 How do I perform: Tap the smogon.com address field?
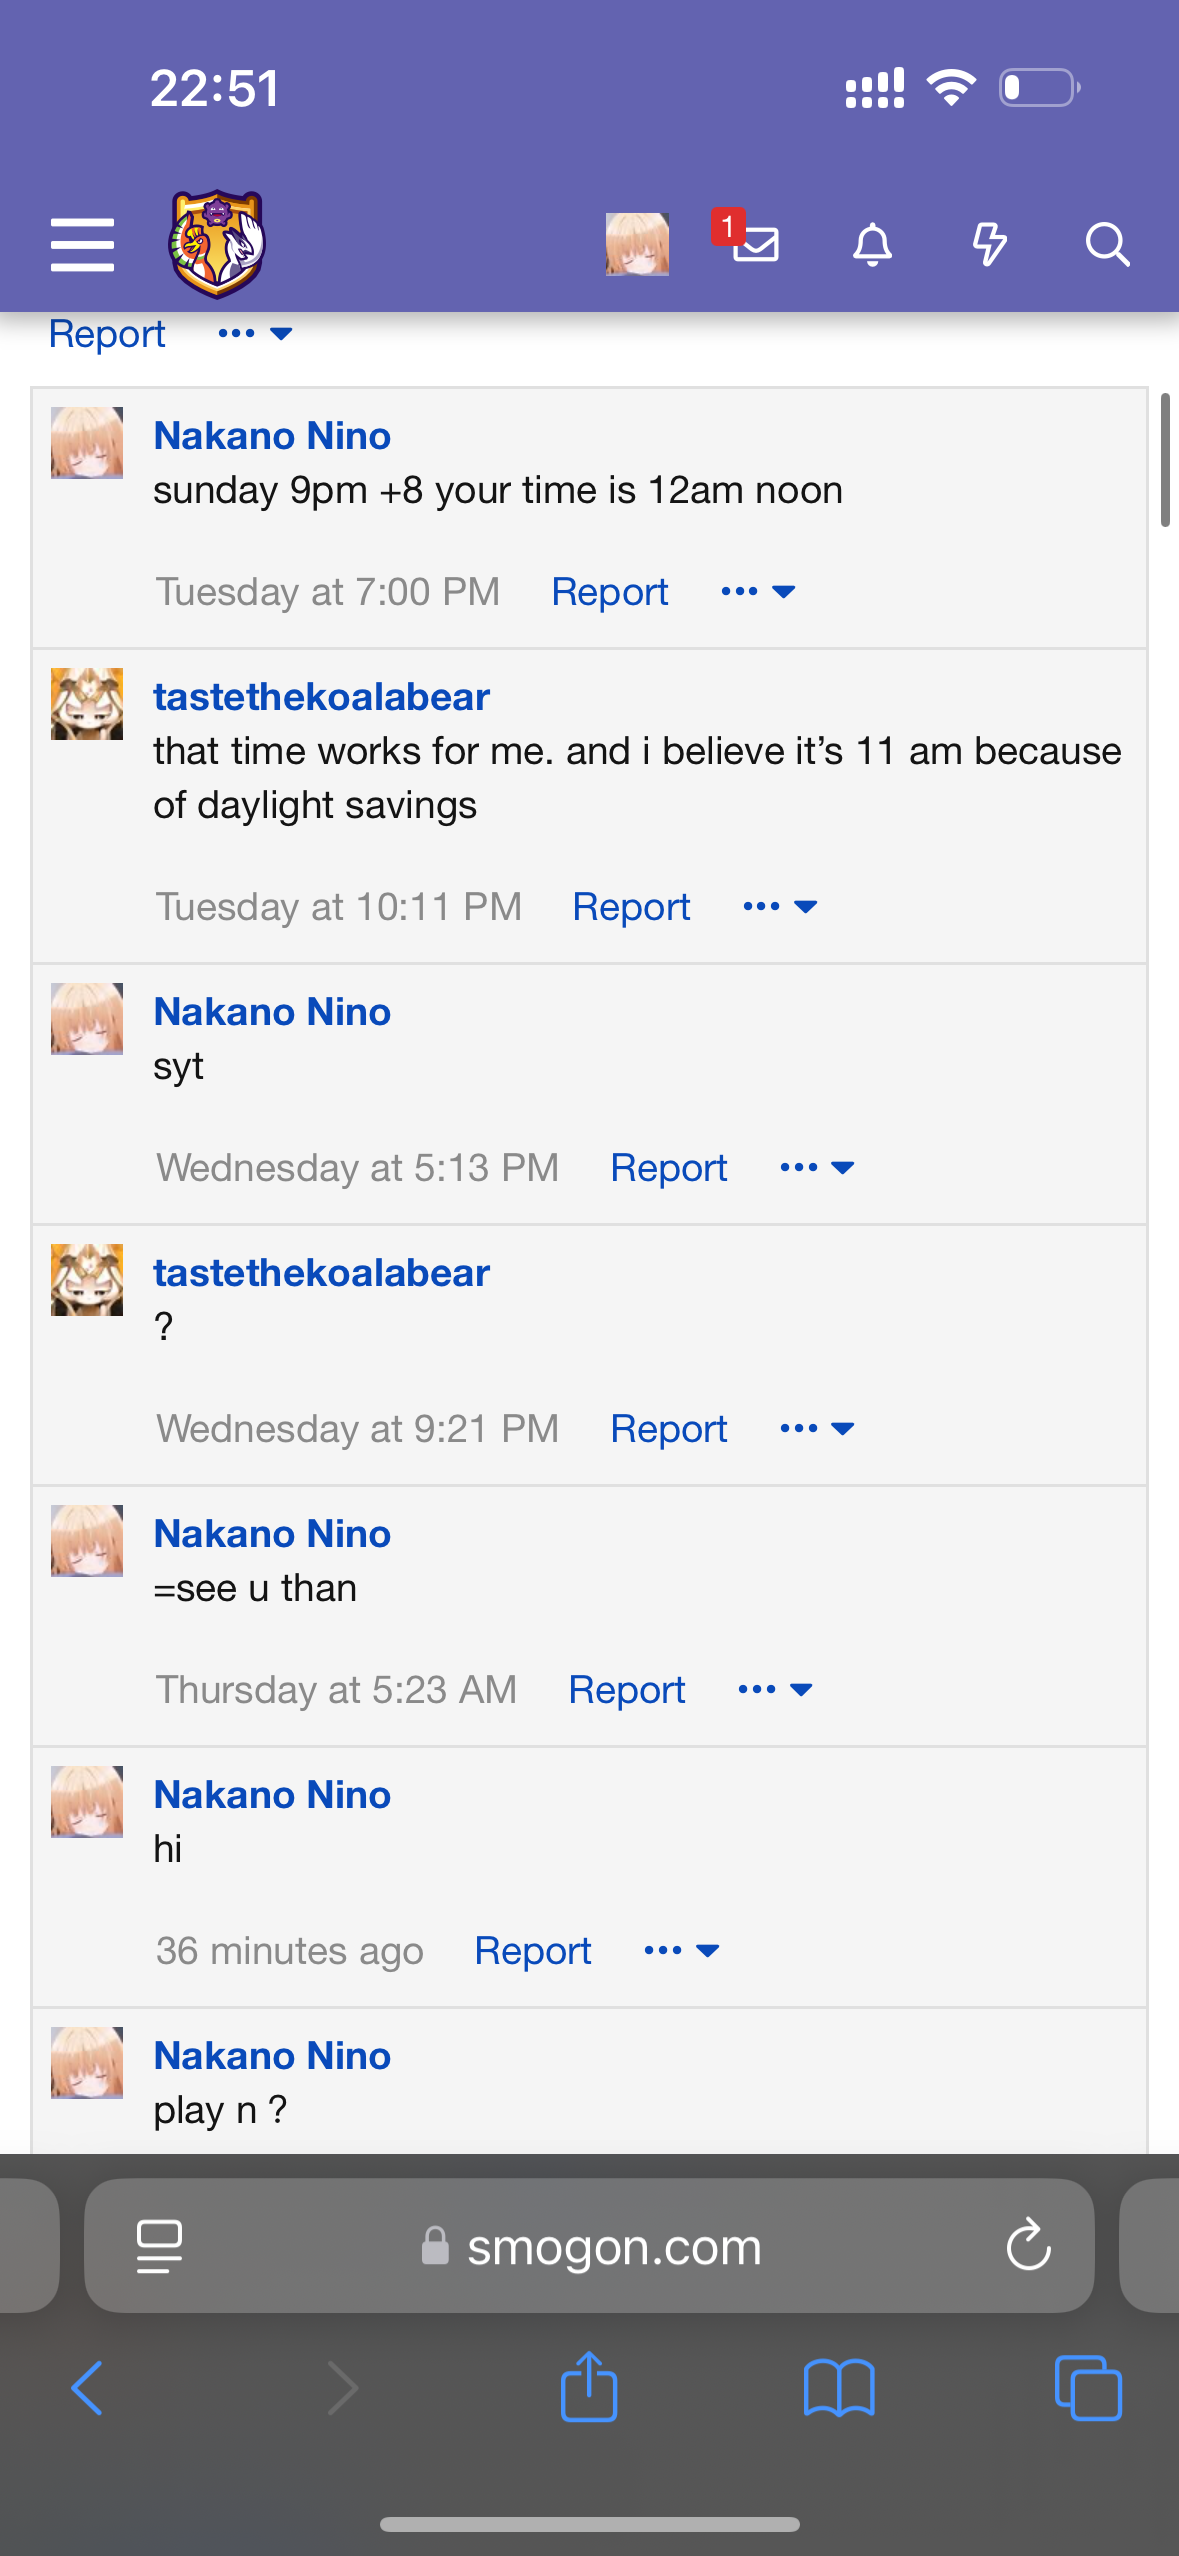612,2246
